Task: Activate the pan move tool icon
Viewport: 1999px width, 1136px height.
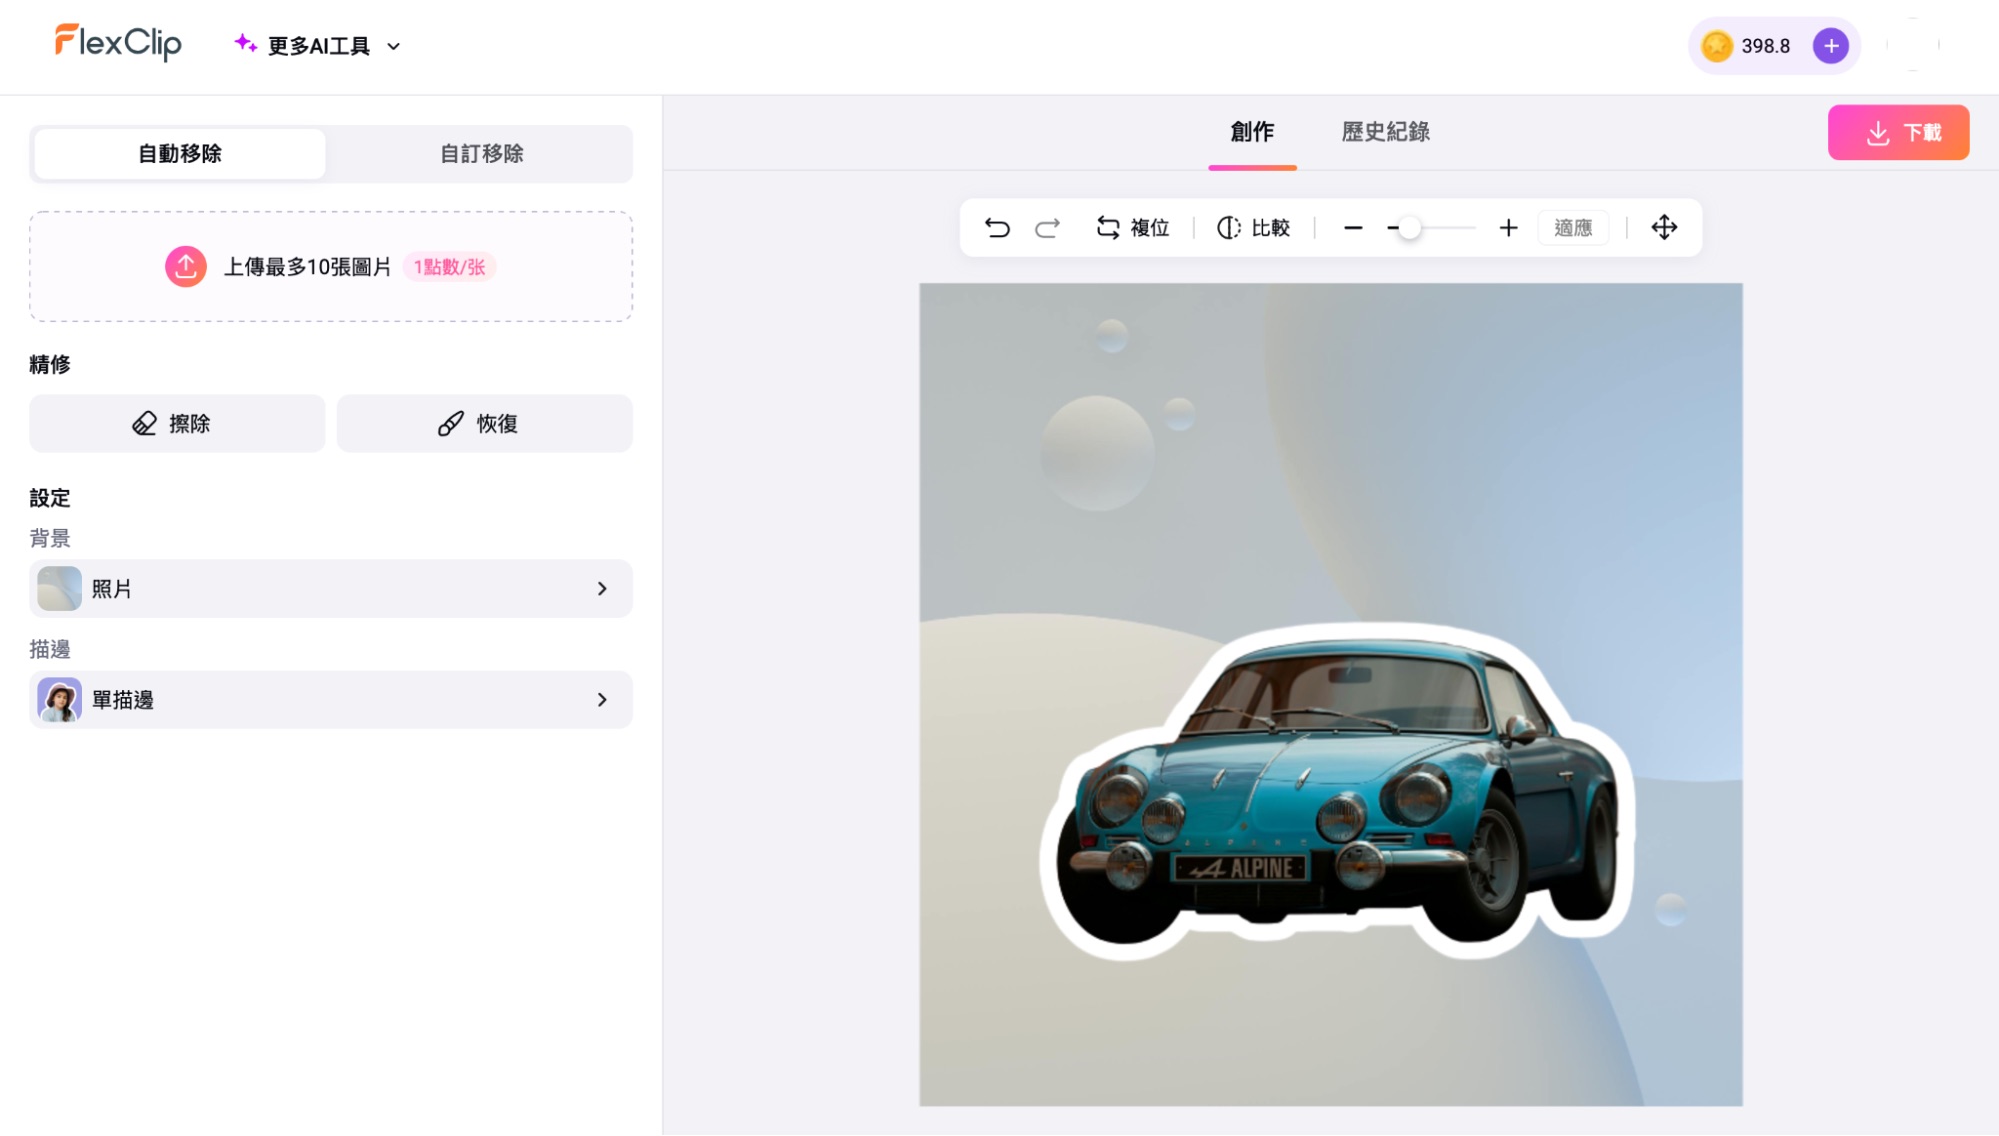Action: pyautogui.click(x=1664, y=228)
